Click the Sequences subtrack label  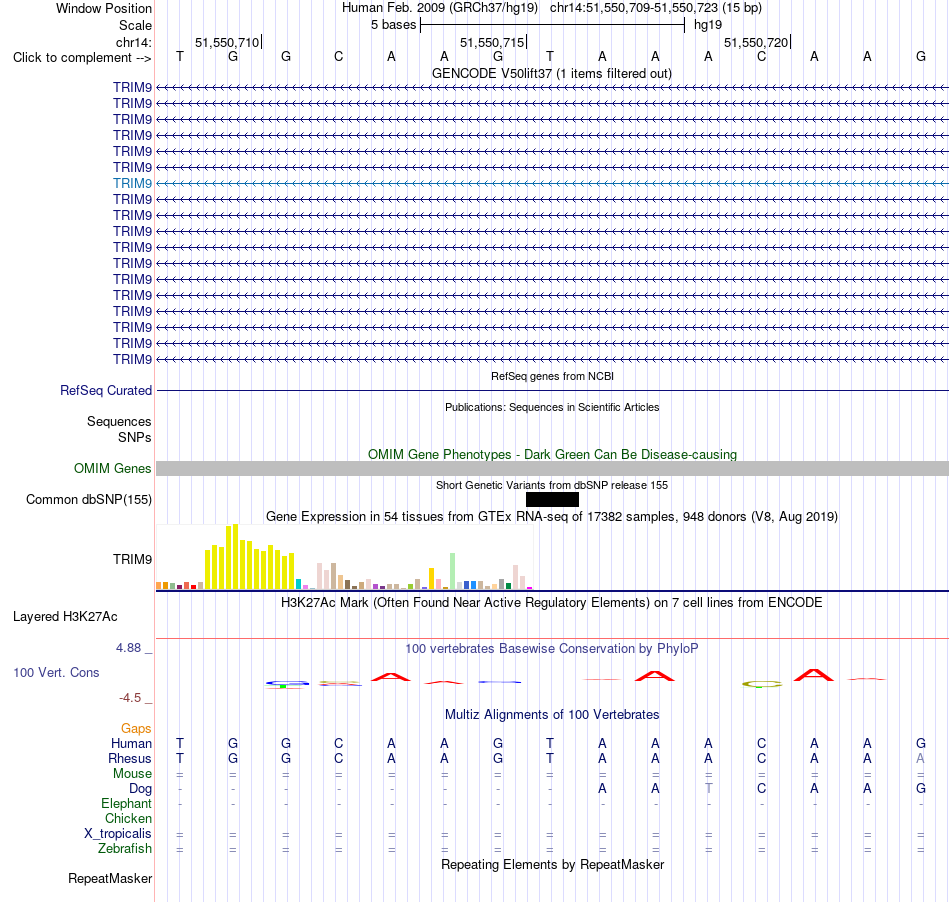tap(119, 422)
